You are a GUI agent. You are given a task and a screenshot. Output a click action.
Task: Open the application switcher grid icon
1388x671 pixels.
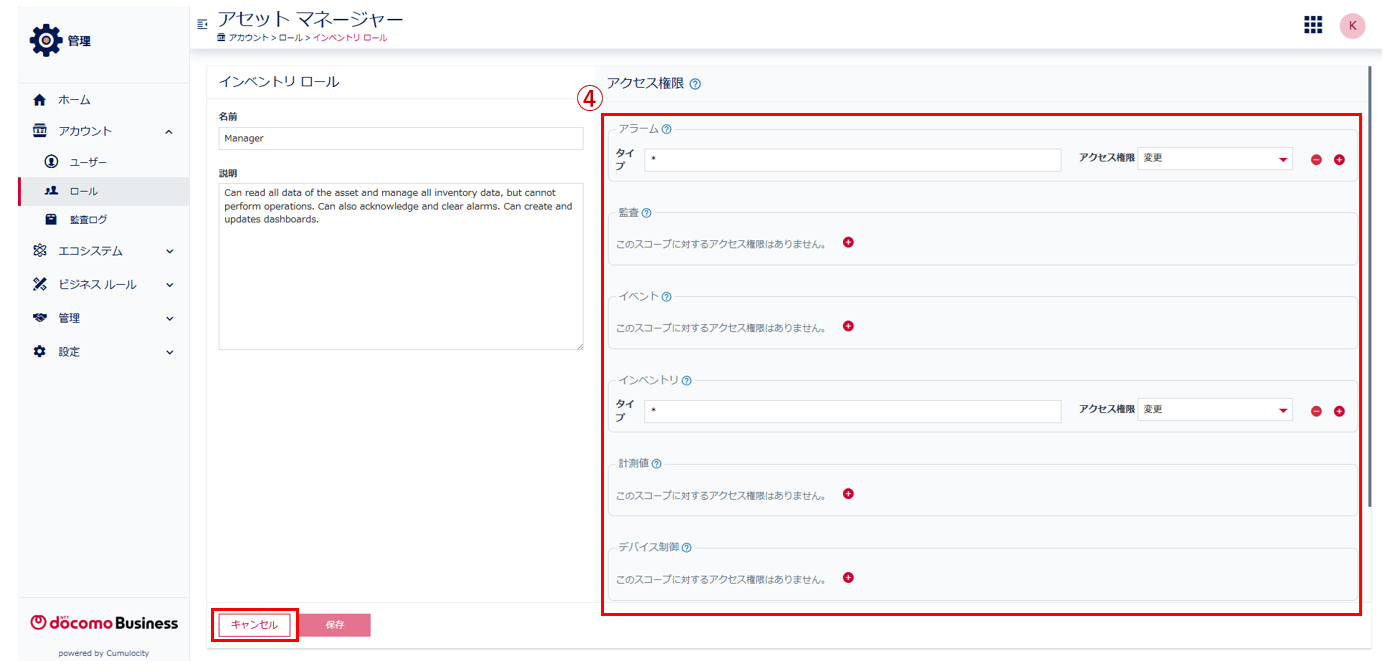pos(1313,25)
